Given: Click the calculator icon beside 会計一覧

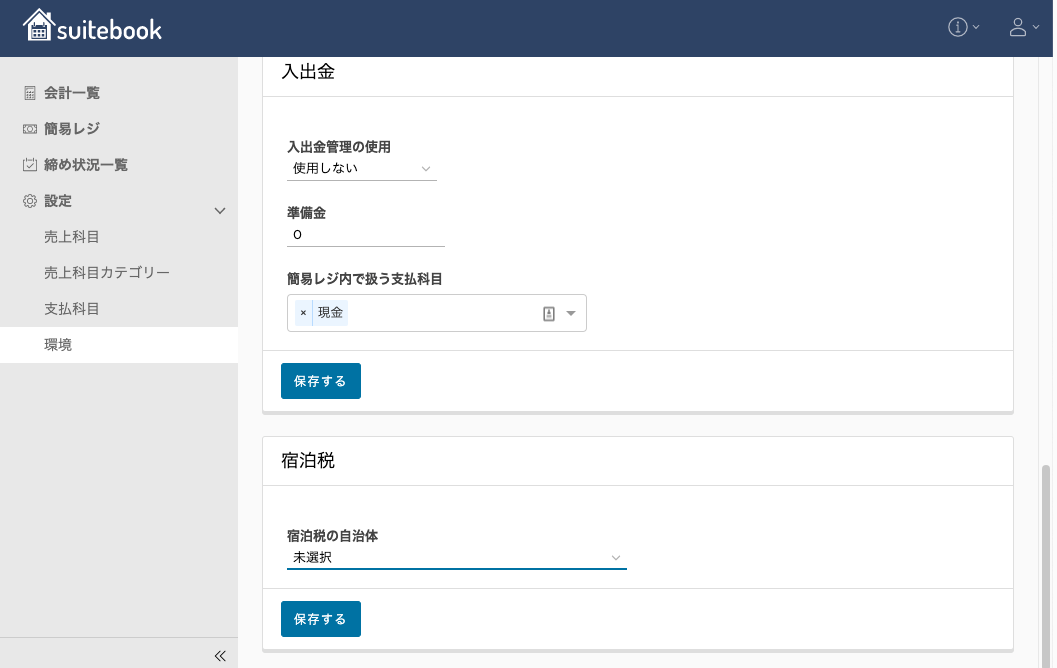Looking at the screenshot, I should [x=30, y=93].
